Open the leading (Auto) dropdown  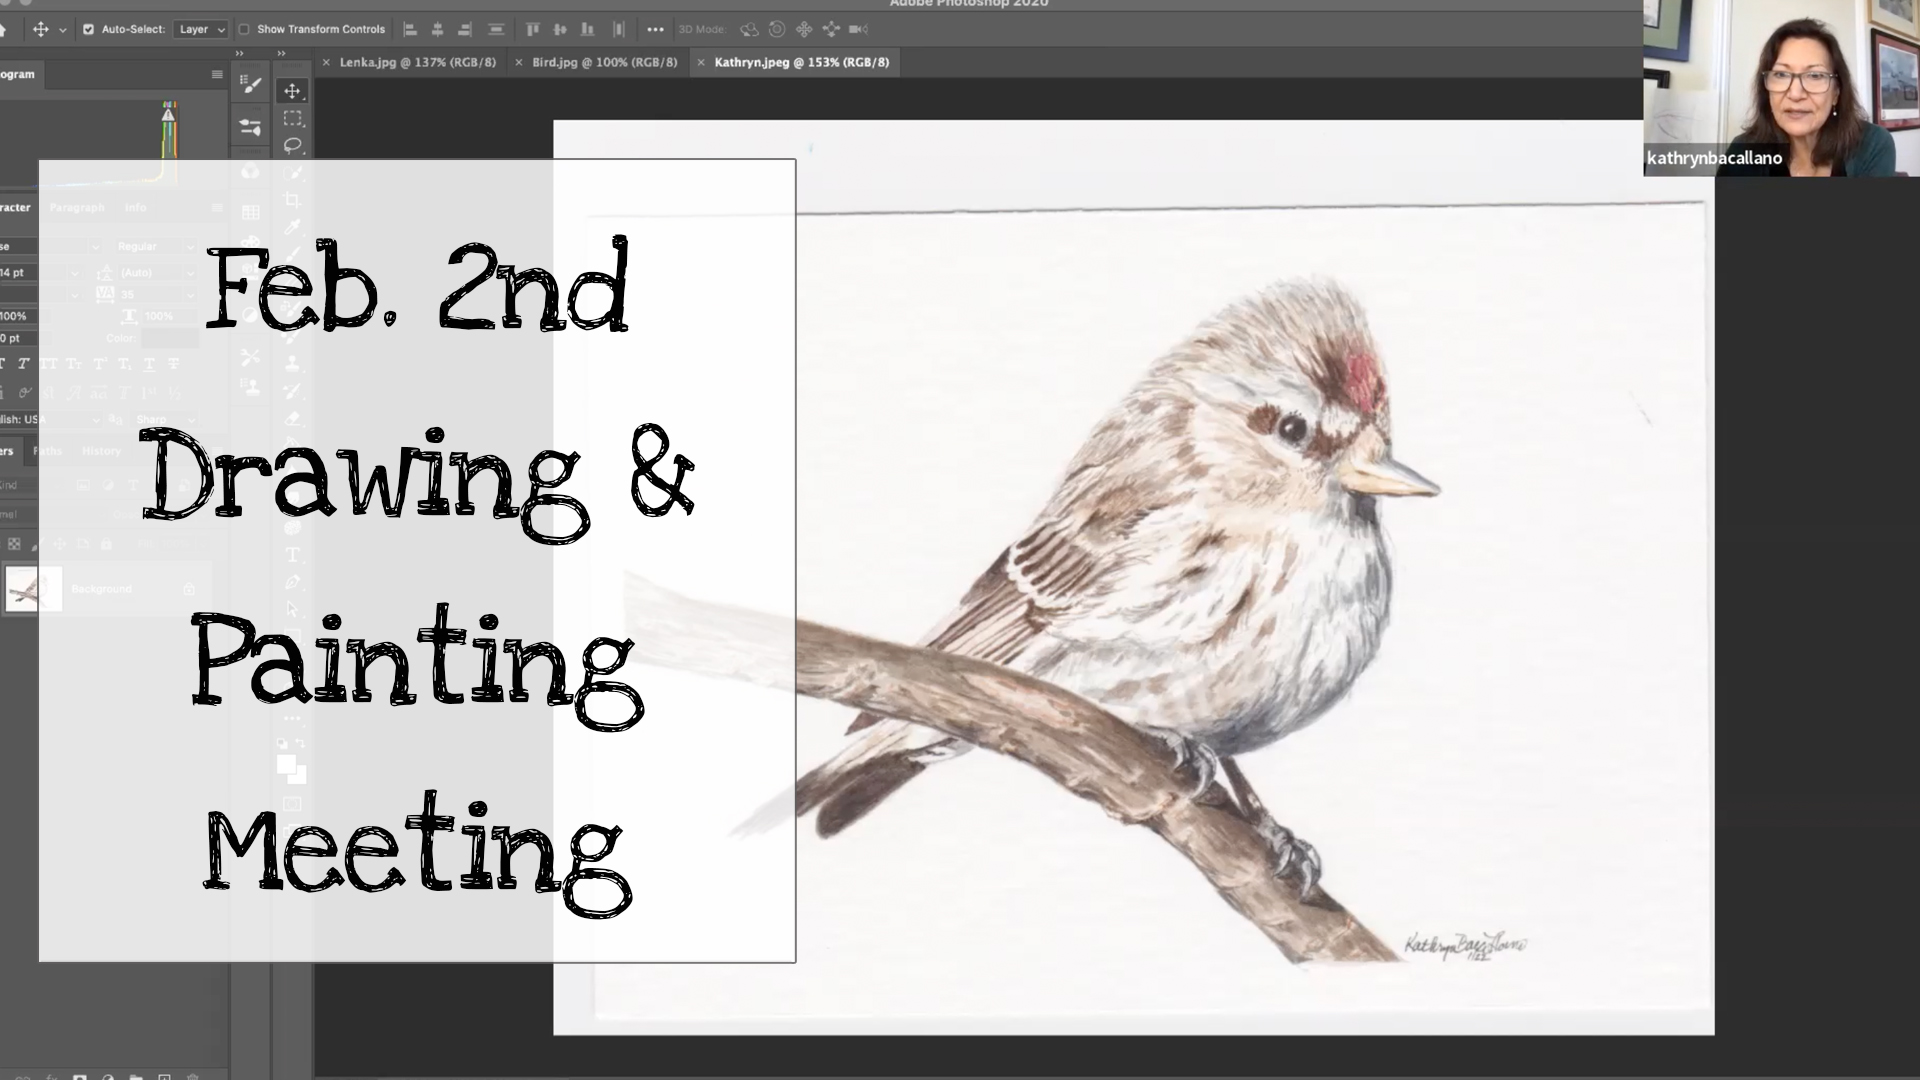point(157,272)
